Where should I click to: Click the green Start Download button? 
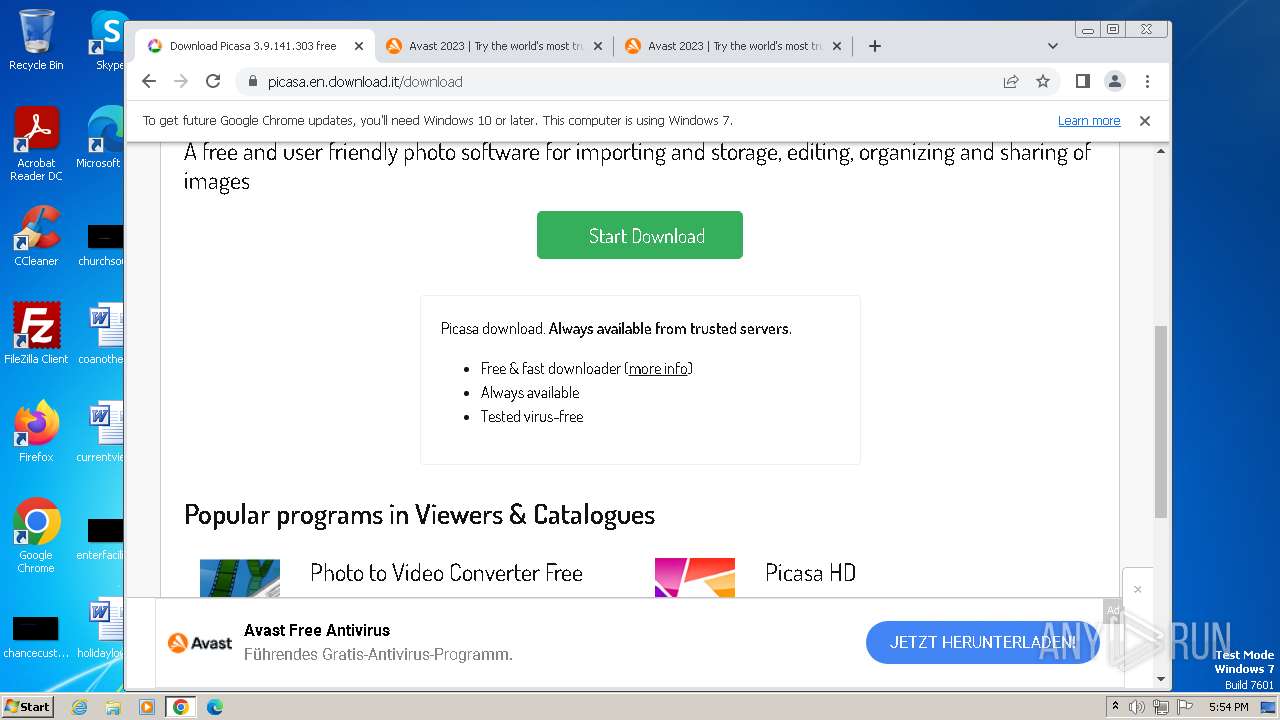pyautogui.click(x=640, y=235)
